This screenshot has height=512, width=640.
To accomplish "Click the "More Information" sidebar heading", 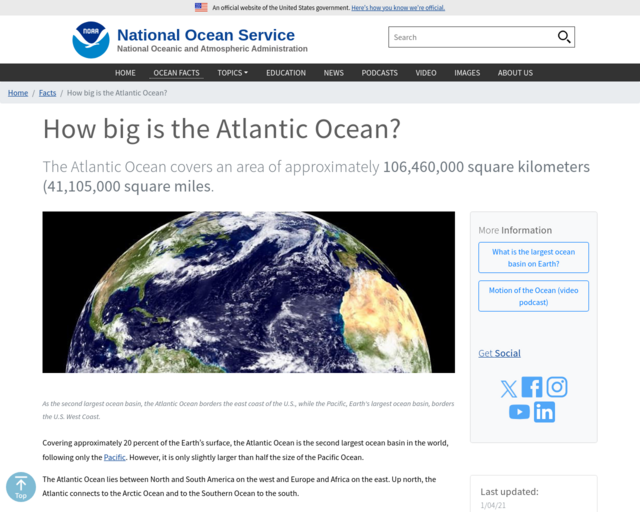I will 515,230.
